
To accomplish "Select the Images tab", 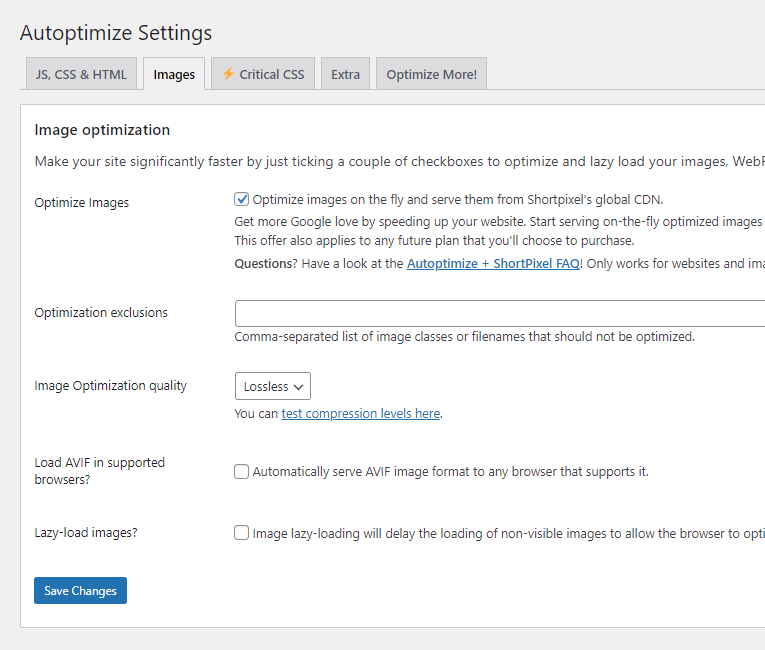I will [174, 74].
